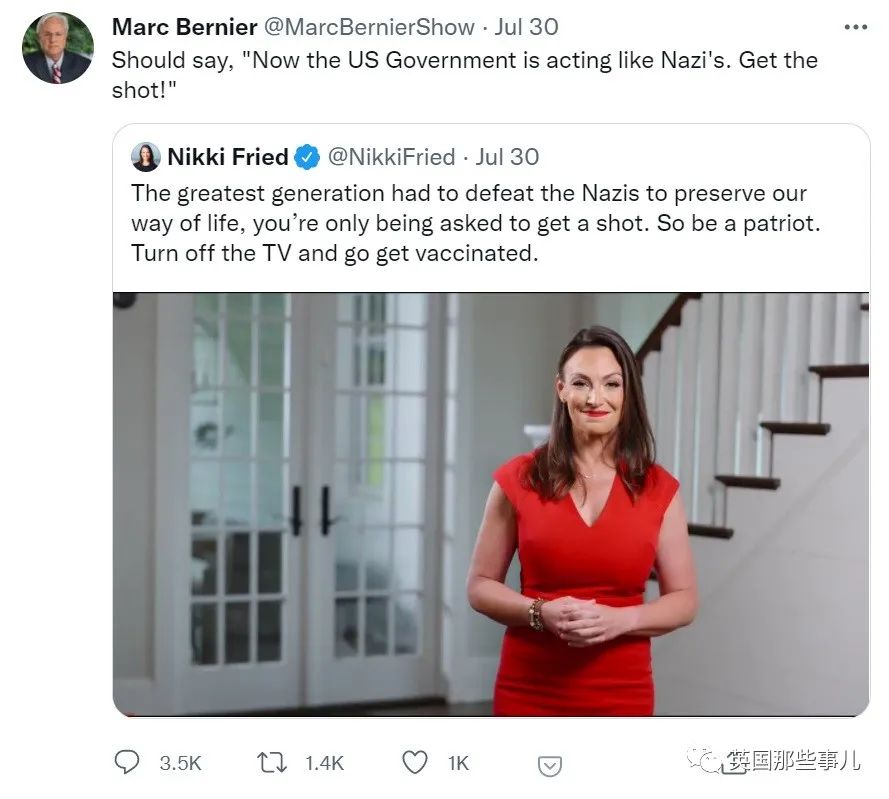Click the retweet arrows icon
889x799 pixels.
(272, 763)
